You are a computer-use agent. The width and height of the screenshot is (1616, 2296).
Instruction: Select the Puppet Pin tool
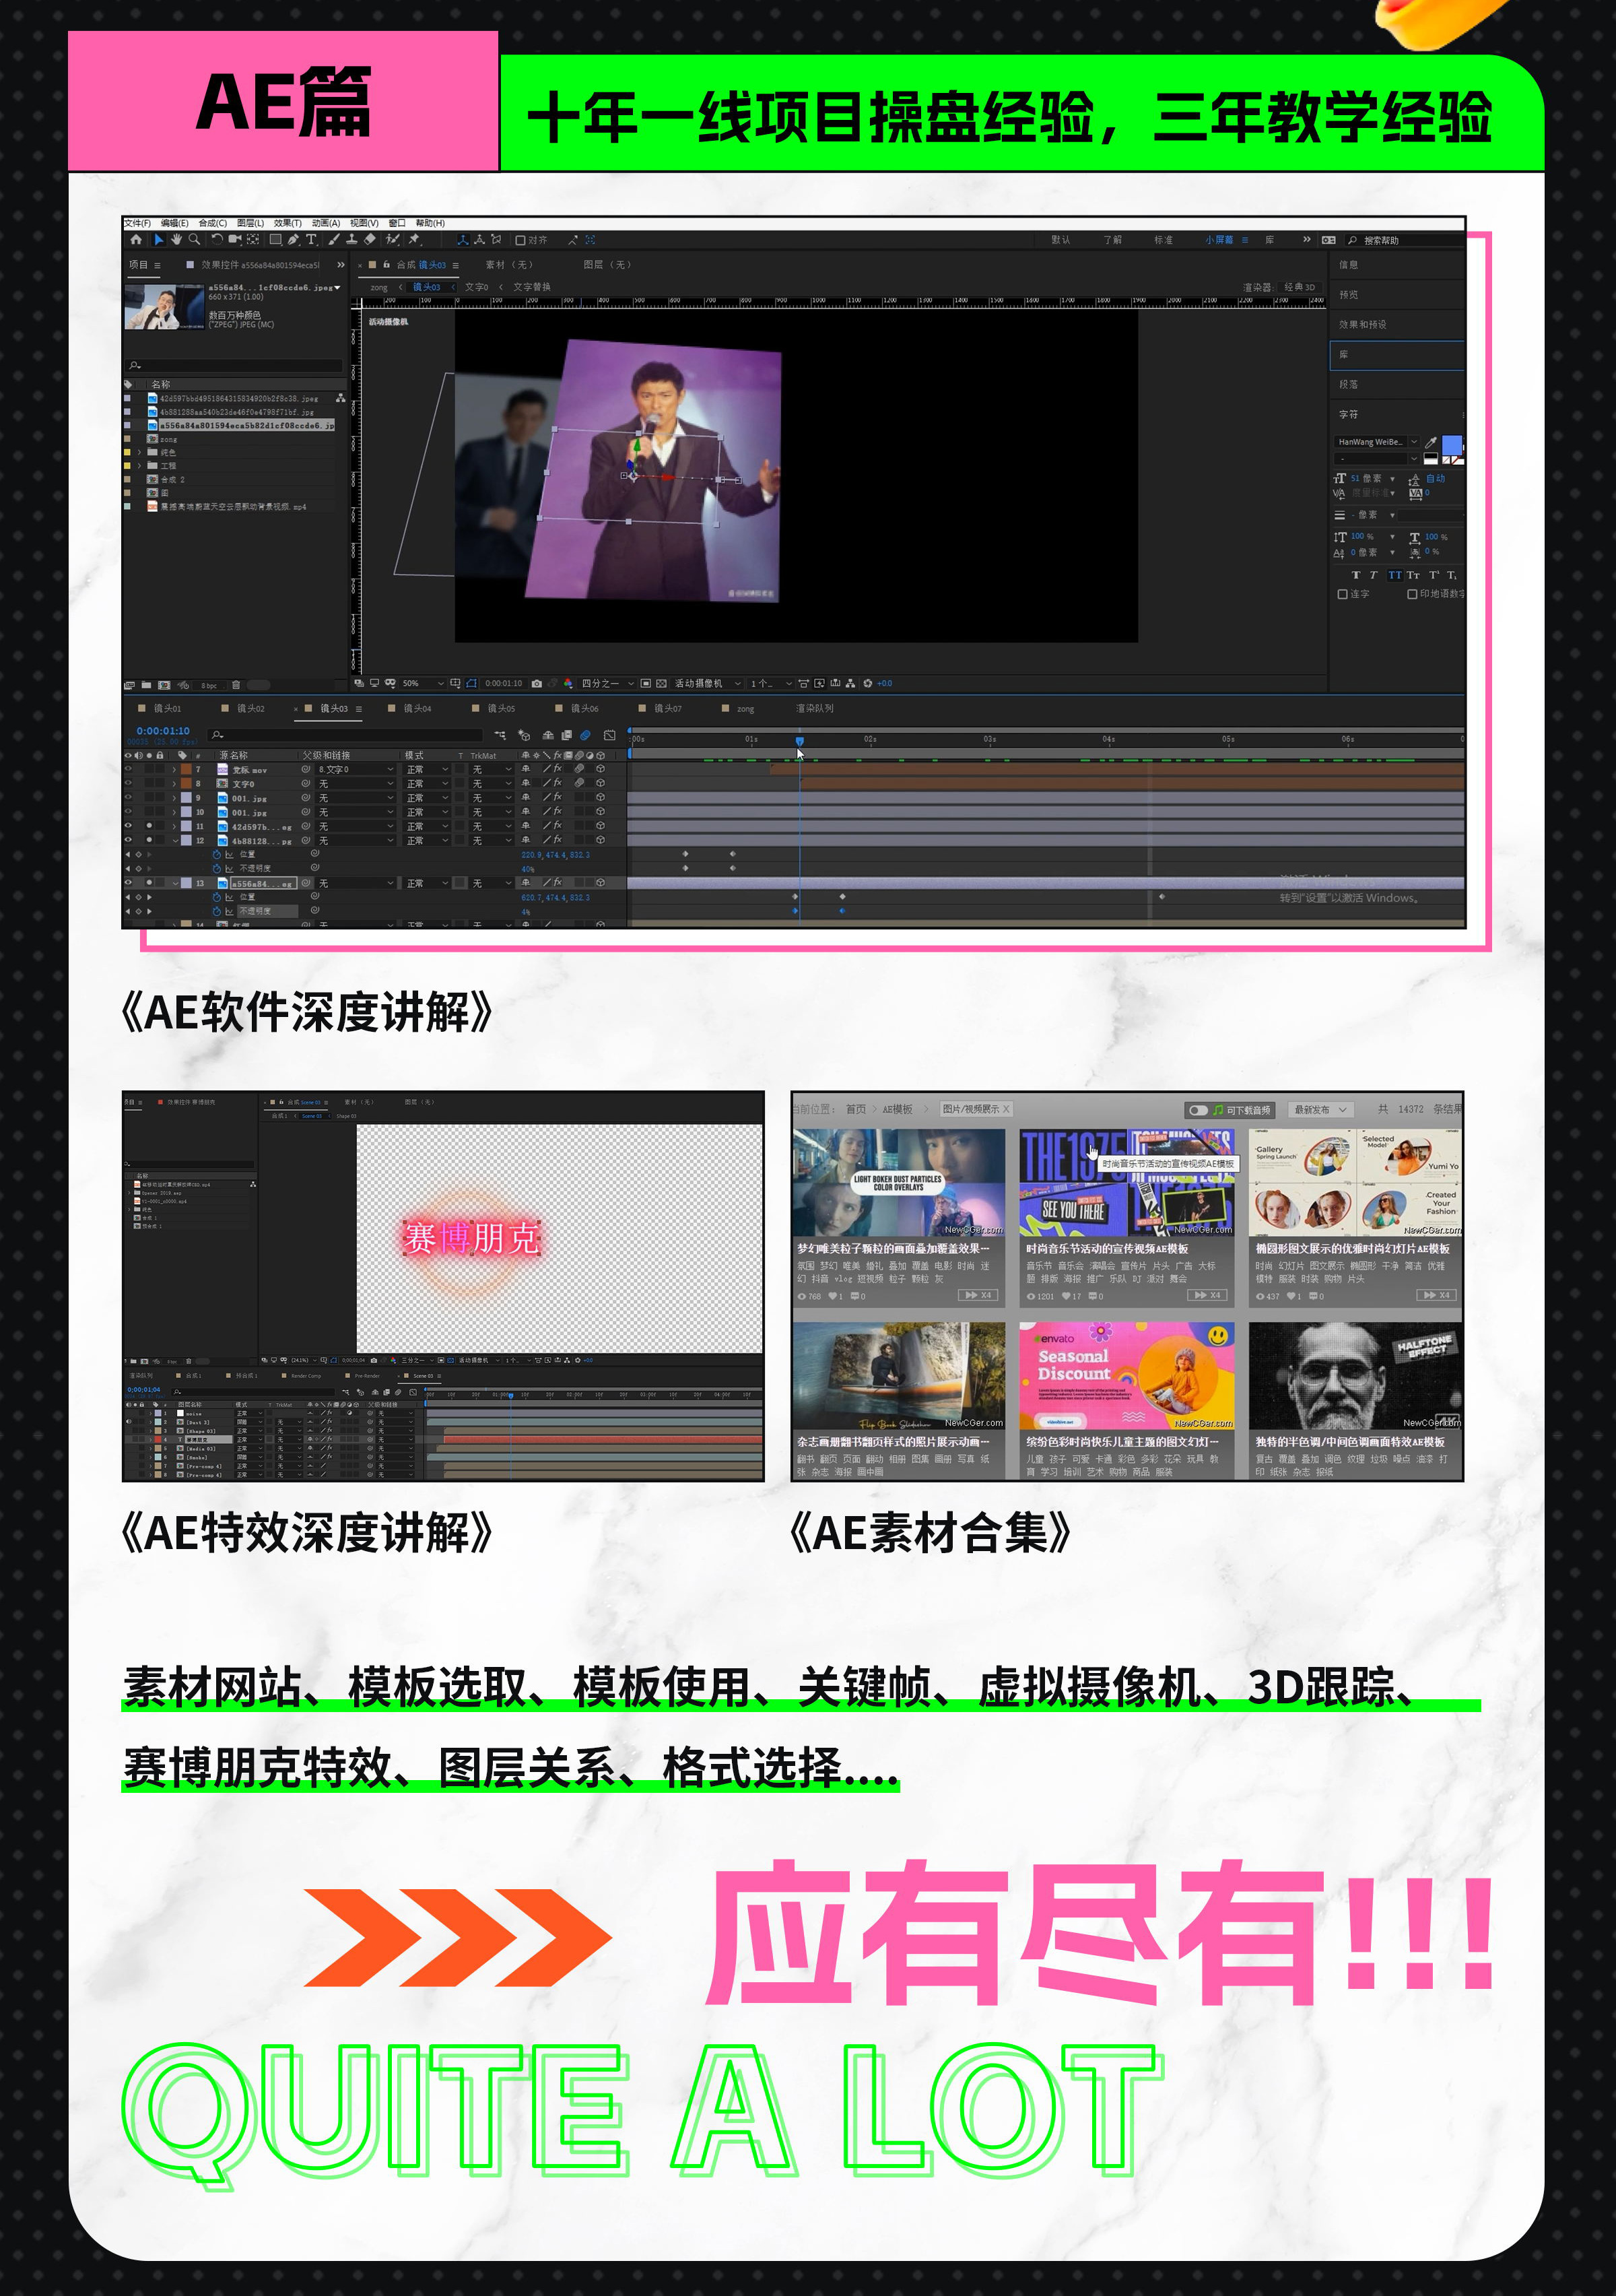click(x=414, y=240)
